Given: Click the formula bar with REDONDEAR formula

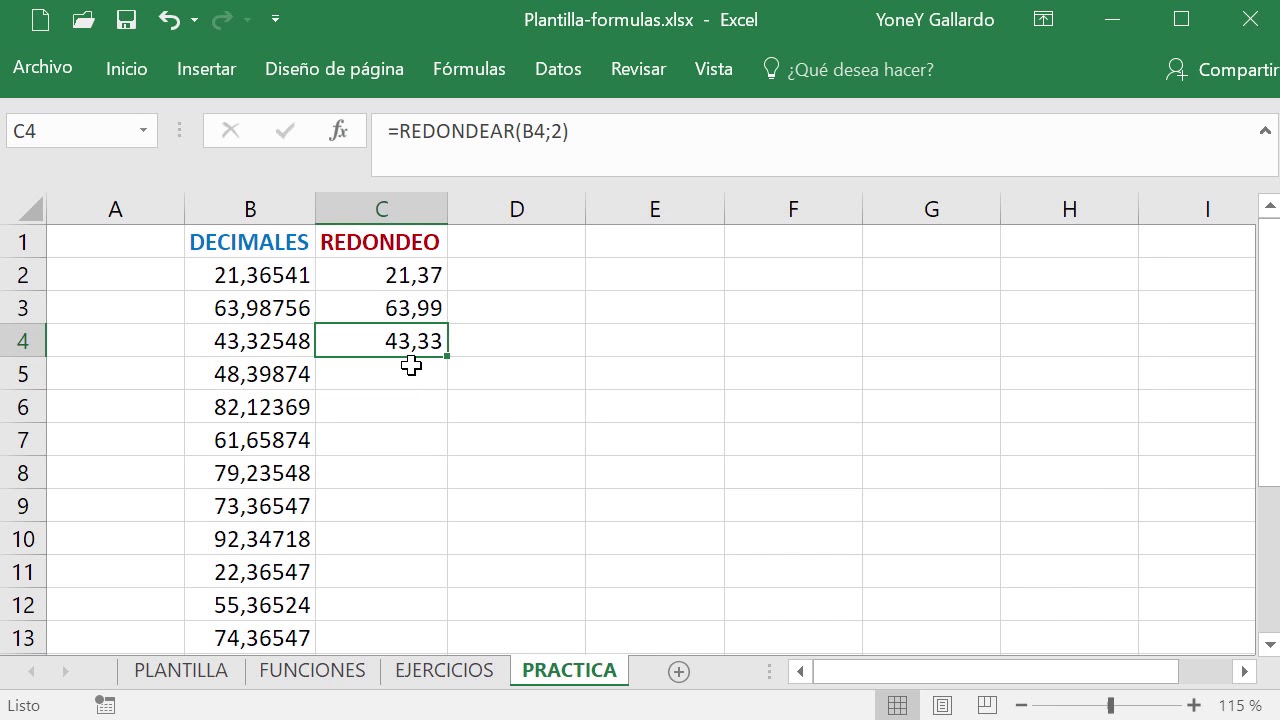Looking at the screenshot, I should point(812,145).
